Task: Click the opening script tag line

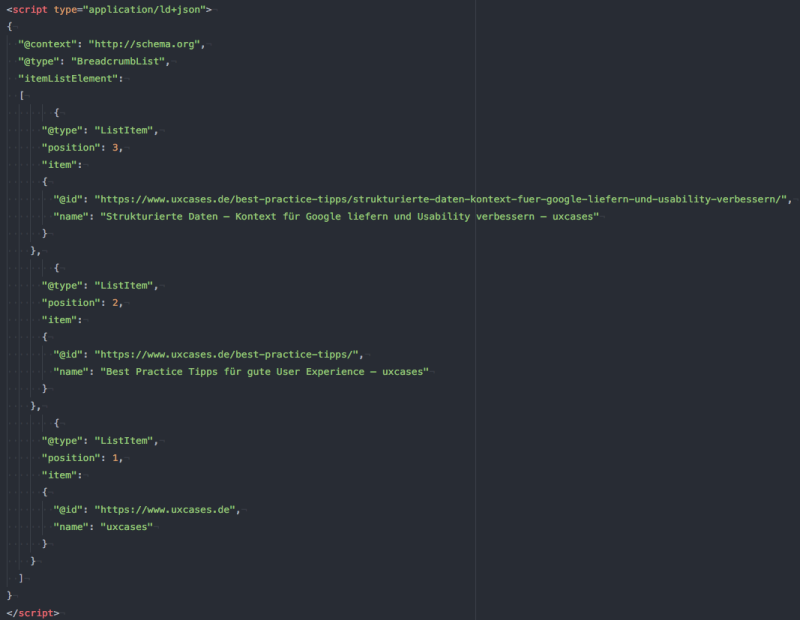Action: coord(109,10)
